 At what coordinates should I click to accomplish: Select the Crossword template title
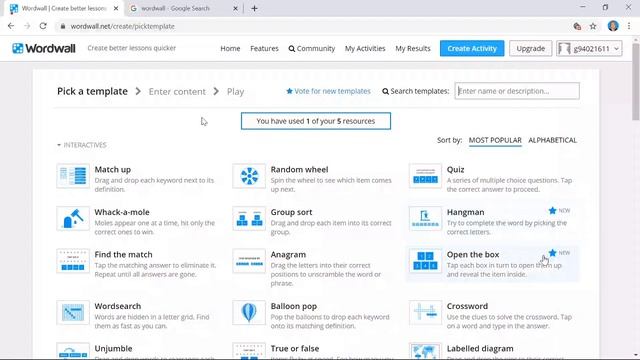click(467, 306)
